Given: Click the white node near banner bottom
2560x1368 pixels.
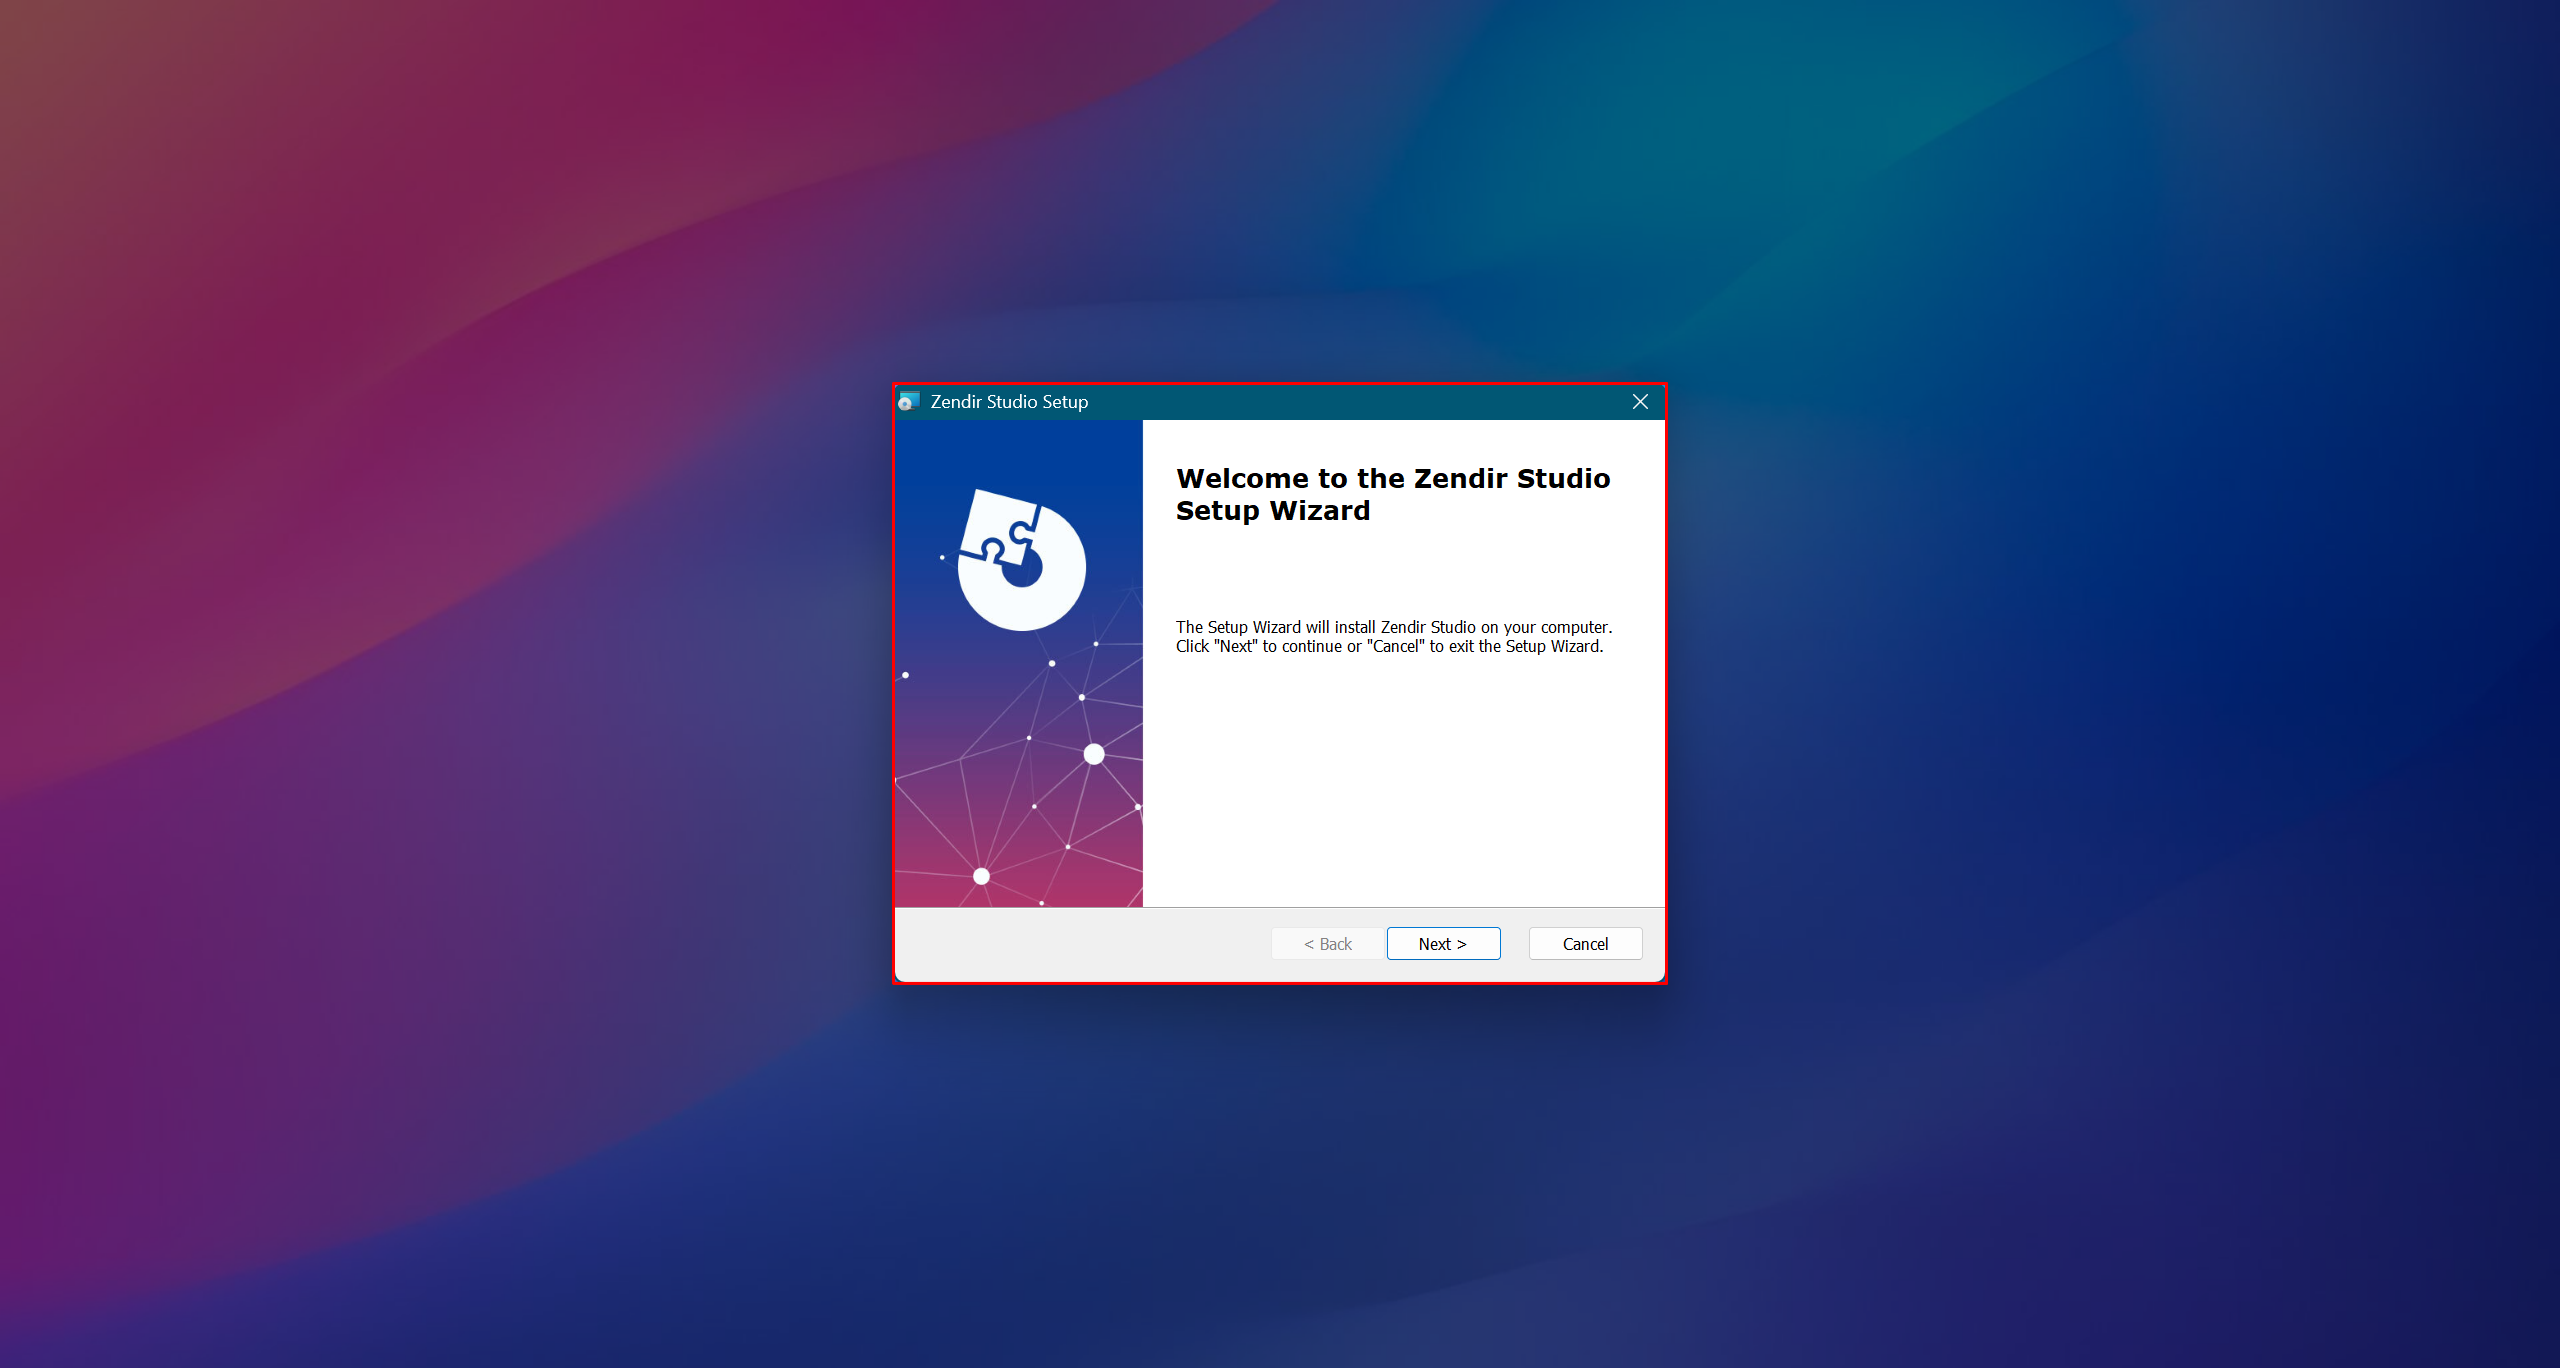Looking at the screenshot, I should click(x=981, y=876).
